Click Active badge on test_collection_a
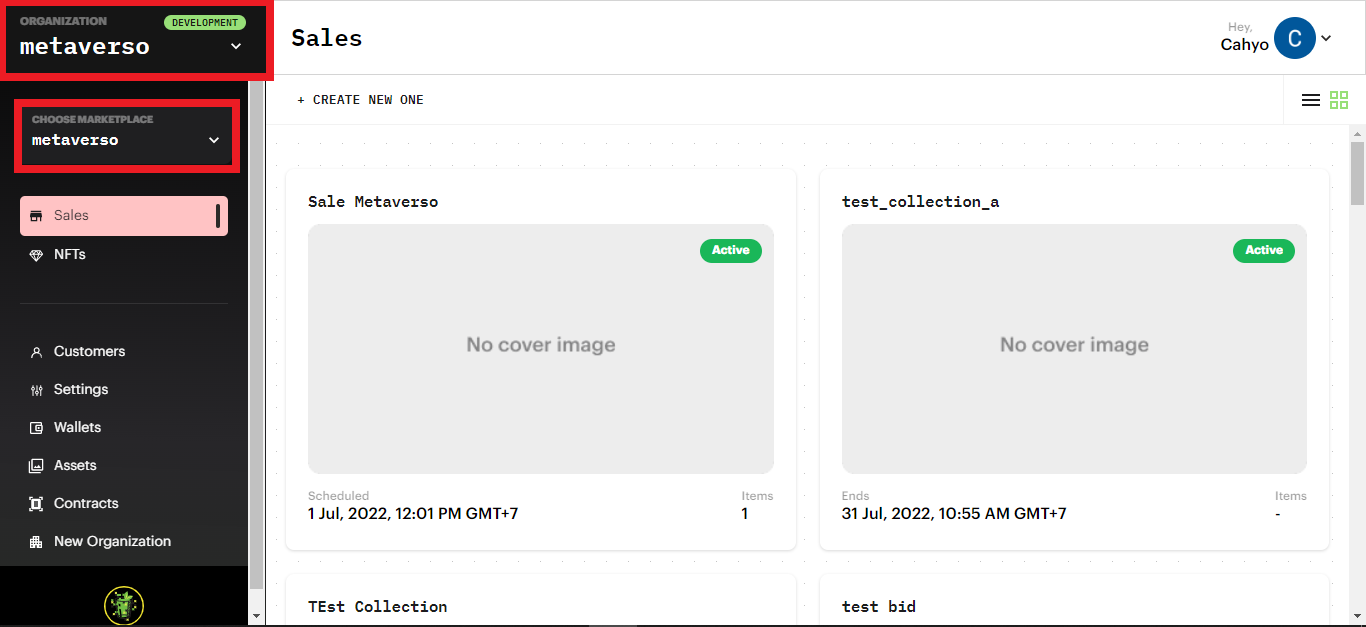The width and height of the screenshot is (1366, 627). click(1264, 251)
